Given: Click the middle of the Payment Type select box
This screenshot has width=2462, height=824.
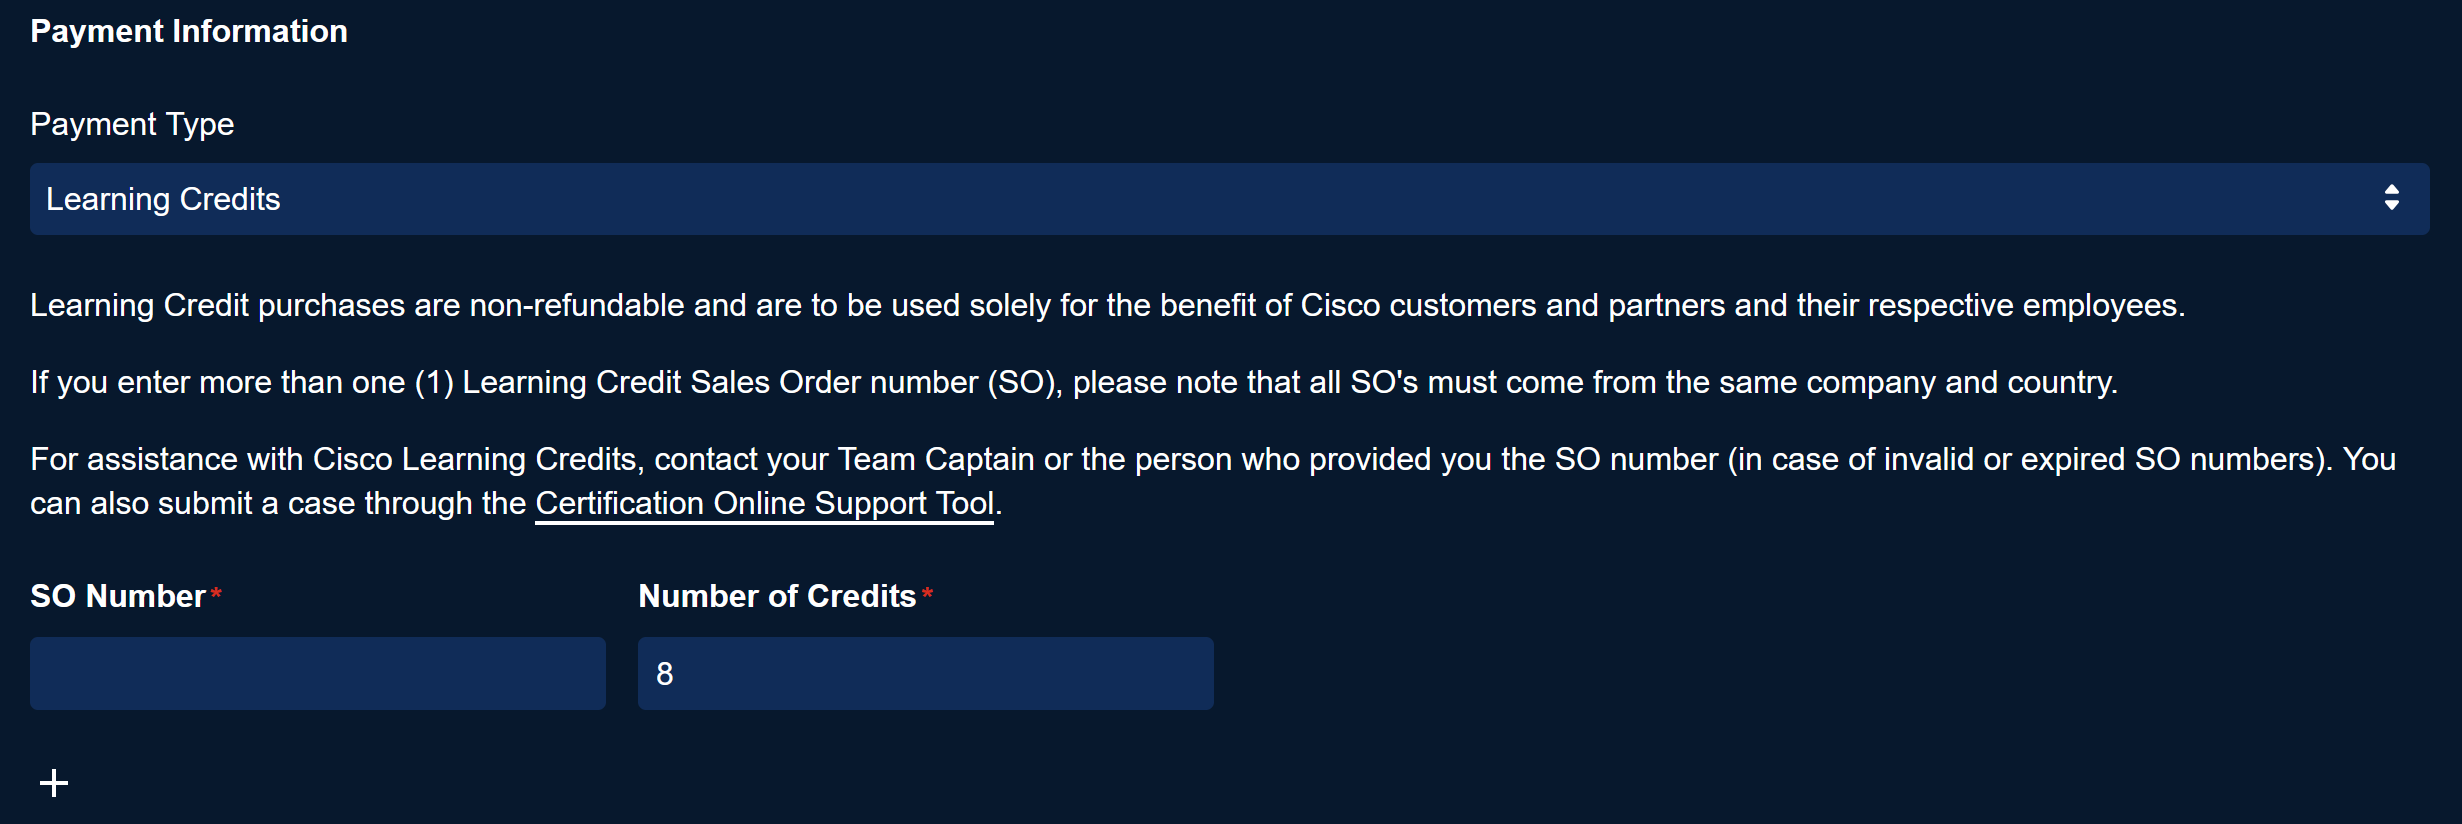Looking at the screenshot, I should click(x=1229, y=199).
